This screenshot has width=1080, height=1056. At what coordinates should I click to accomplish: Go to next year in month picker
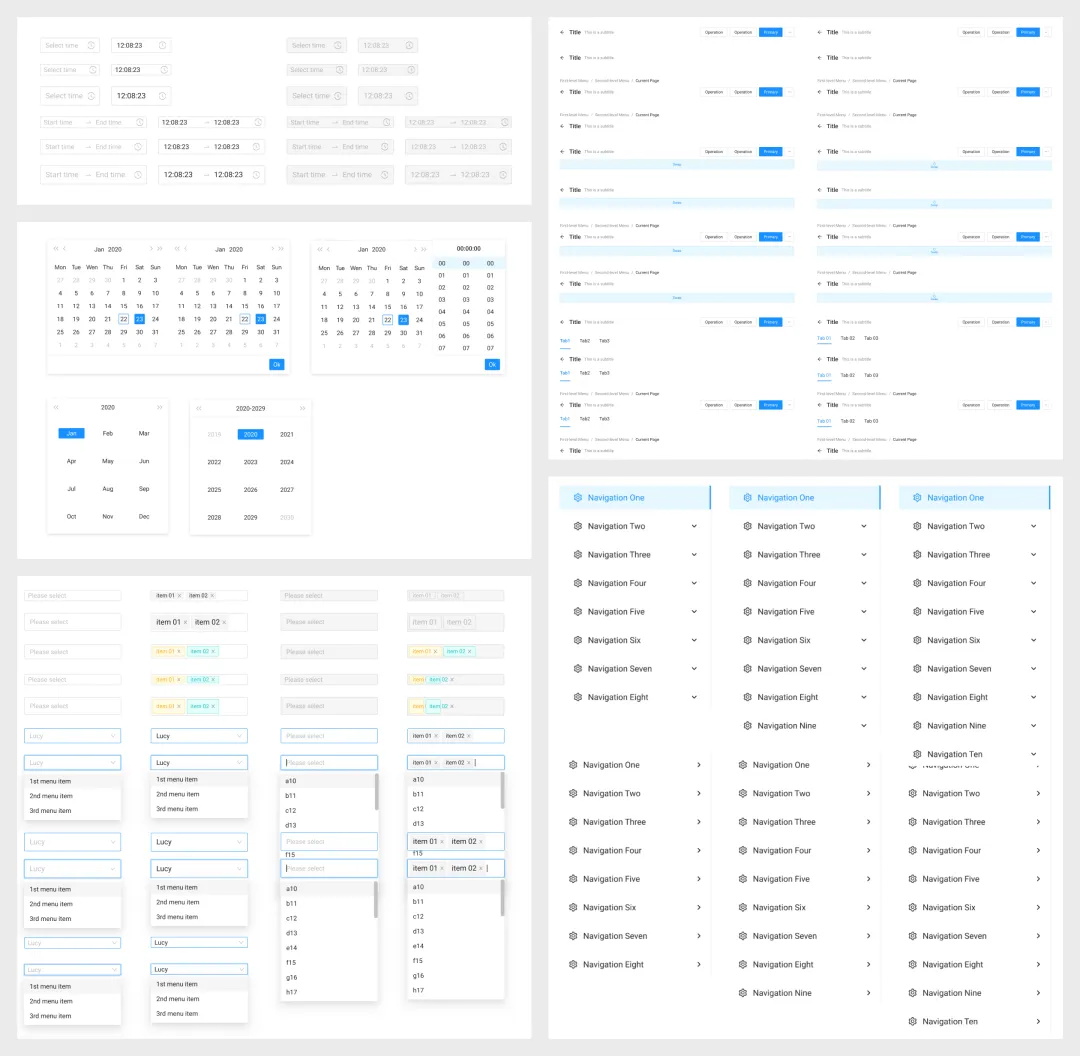pyautogui.click(x=160, y=407)
